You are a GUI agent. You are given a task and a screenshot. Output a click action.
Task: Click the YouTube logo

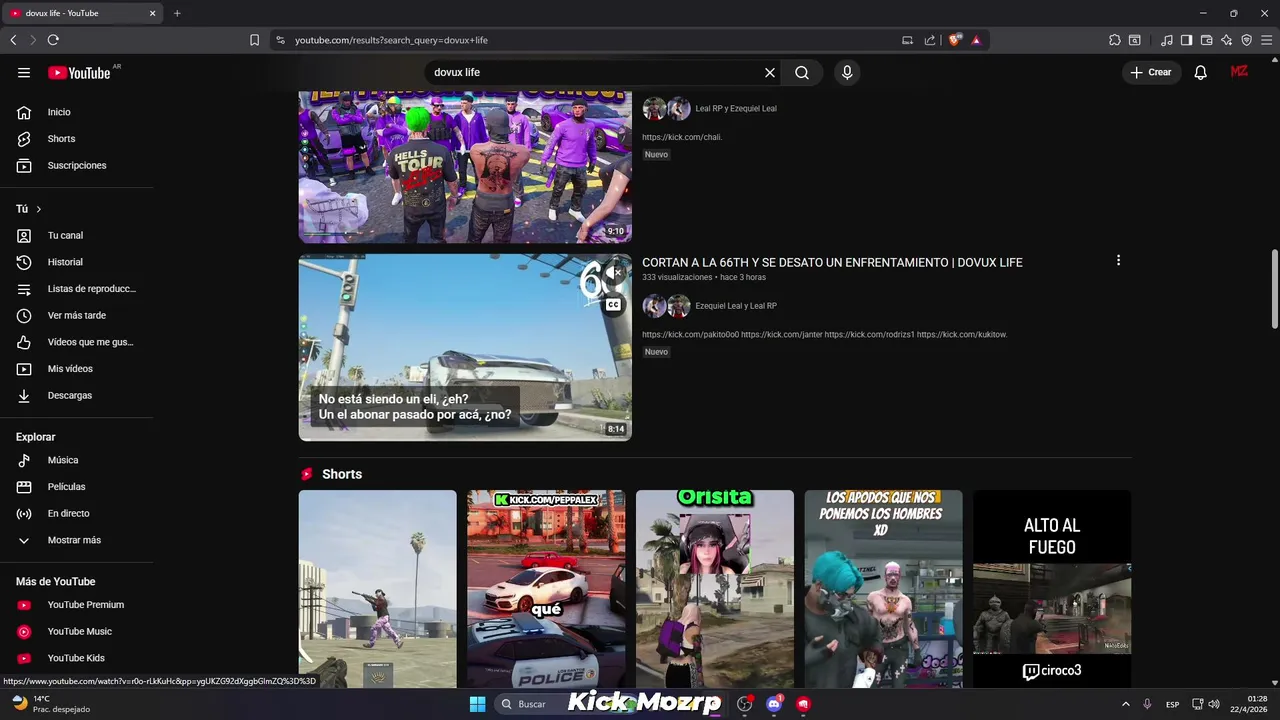click(x=79, y=73)
